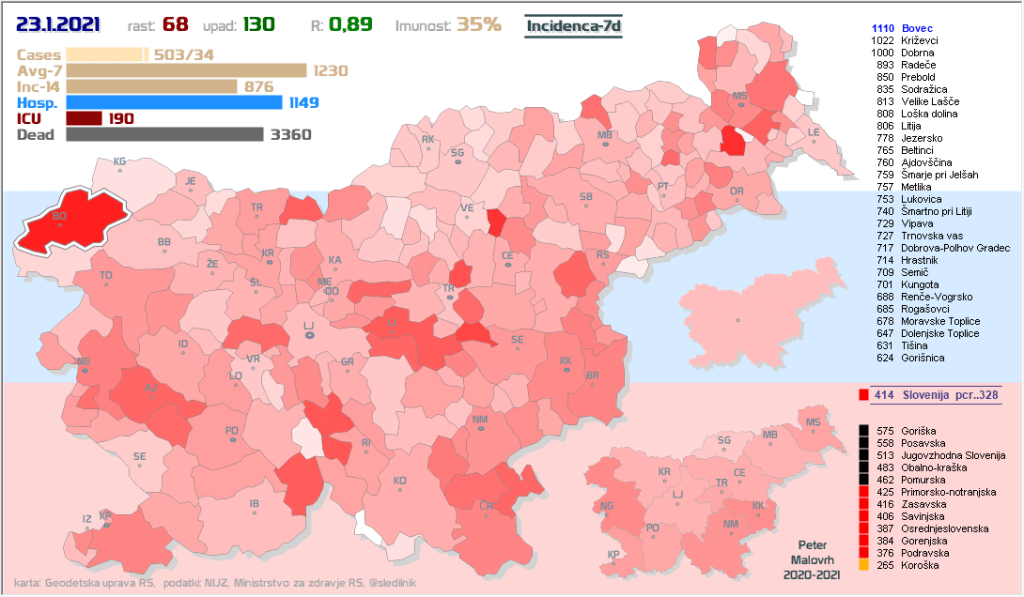This screenshot has width=1024, height=597.
Task: Click the black swatch beside Goriška
Action: (x=863, y=430)
